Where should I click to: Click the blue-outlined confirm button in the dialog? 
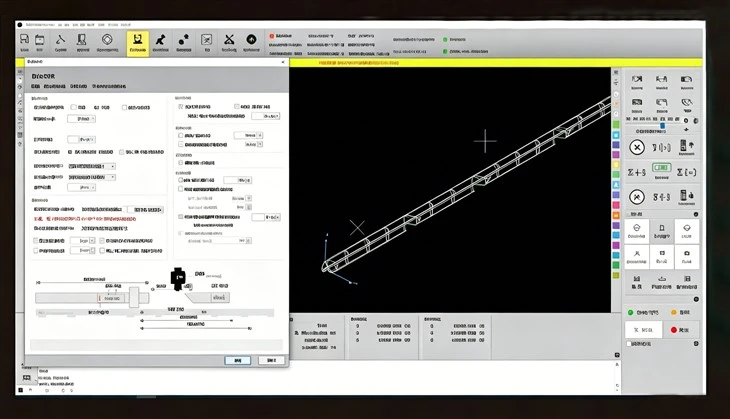(237, 360)
